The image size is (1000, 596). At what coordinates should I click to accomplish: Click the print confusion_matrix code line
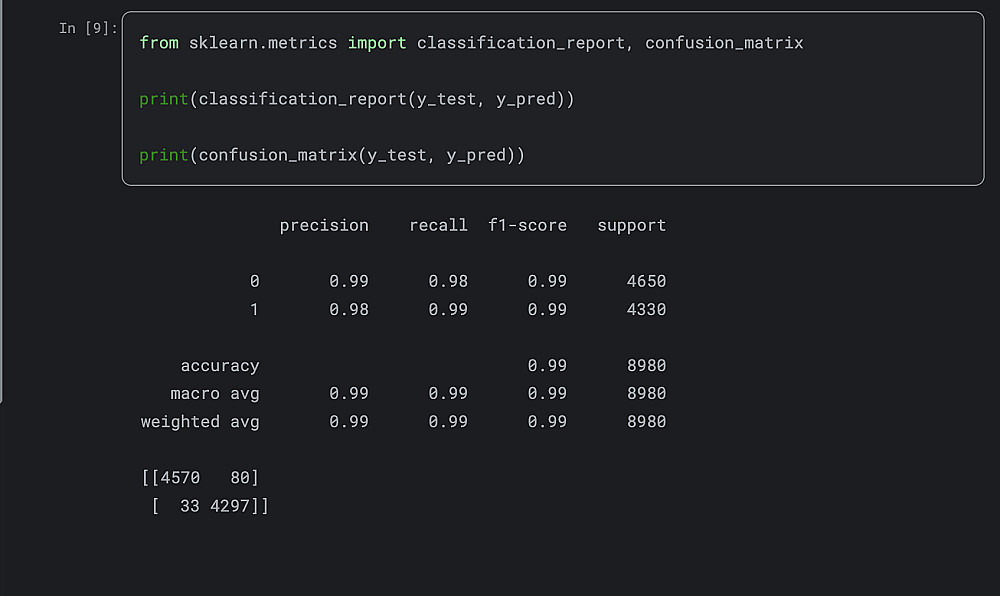point(331,155)
